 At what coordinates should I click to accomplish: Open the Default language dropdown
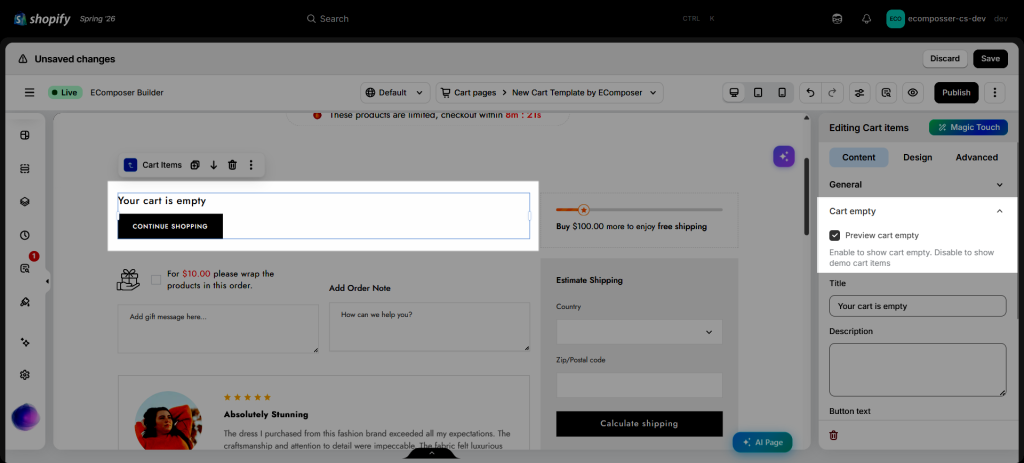(x=395, y=93)
